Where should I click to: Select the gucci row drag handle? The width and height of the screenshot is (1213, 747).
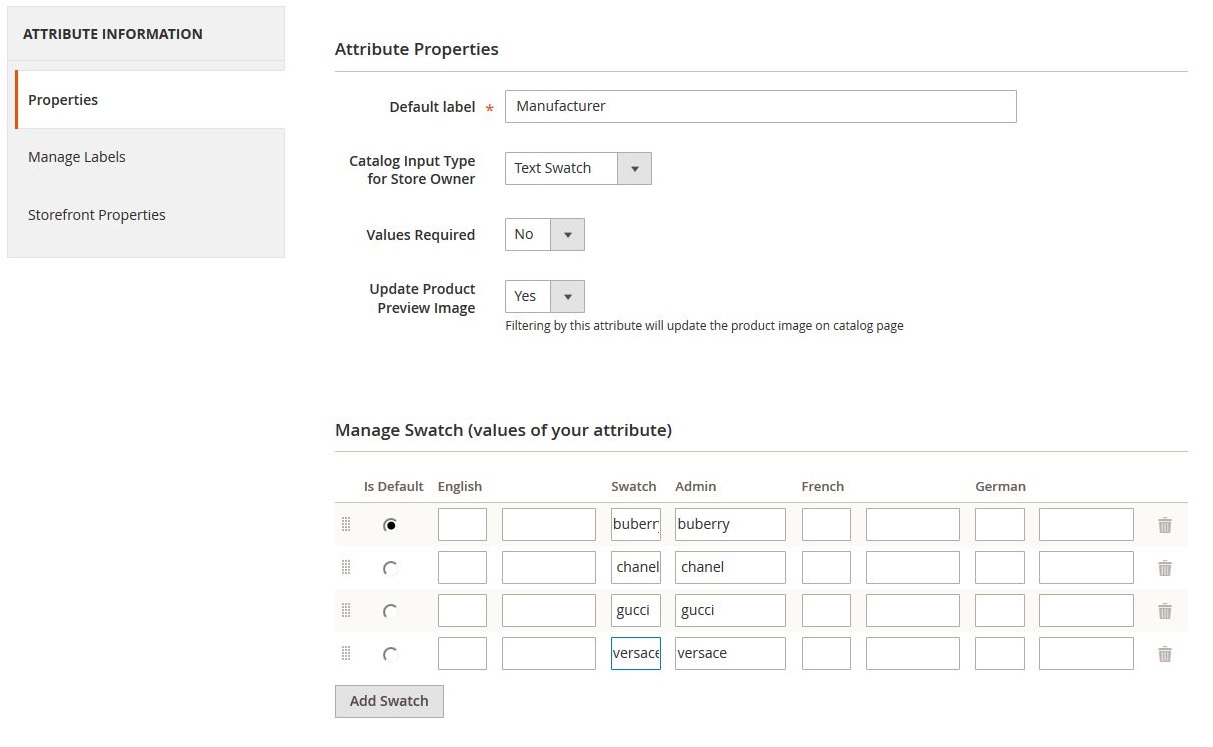pyautogui.click(x=346, y=610)
